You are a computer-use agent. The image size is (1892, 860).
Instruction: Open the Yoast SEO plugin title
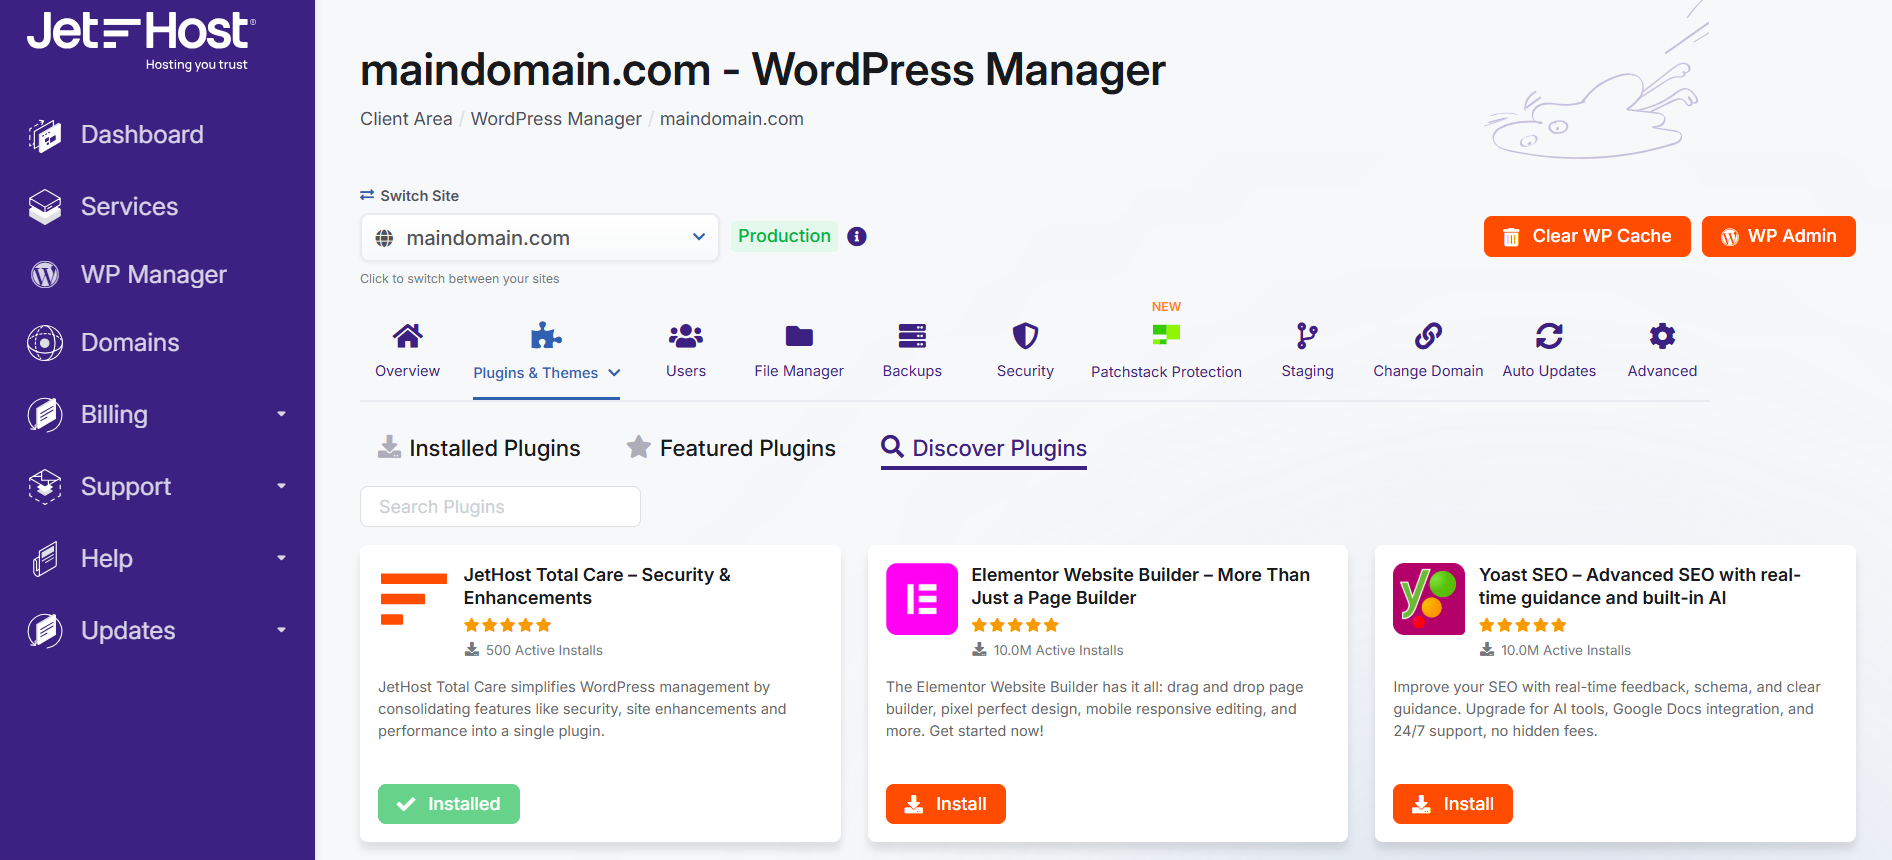pyautogui.click(x=1639, y=586)
